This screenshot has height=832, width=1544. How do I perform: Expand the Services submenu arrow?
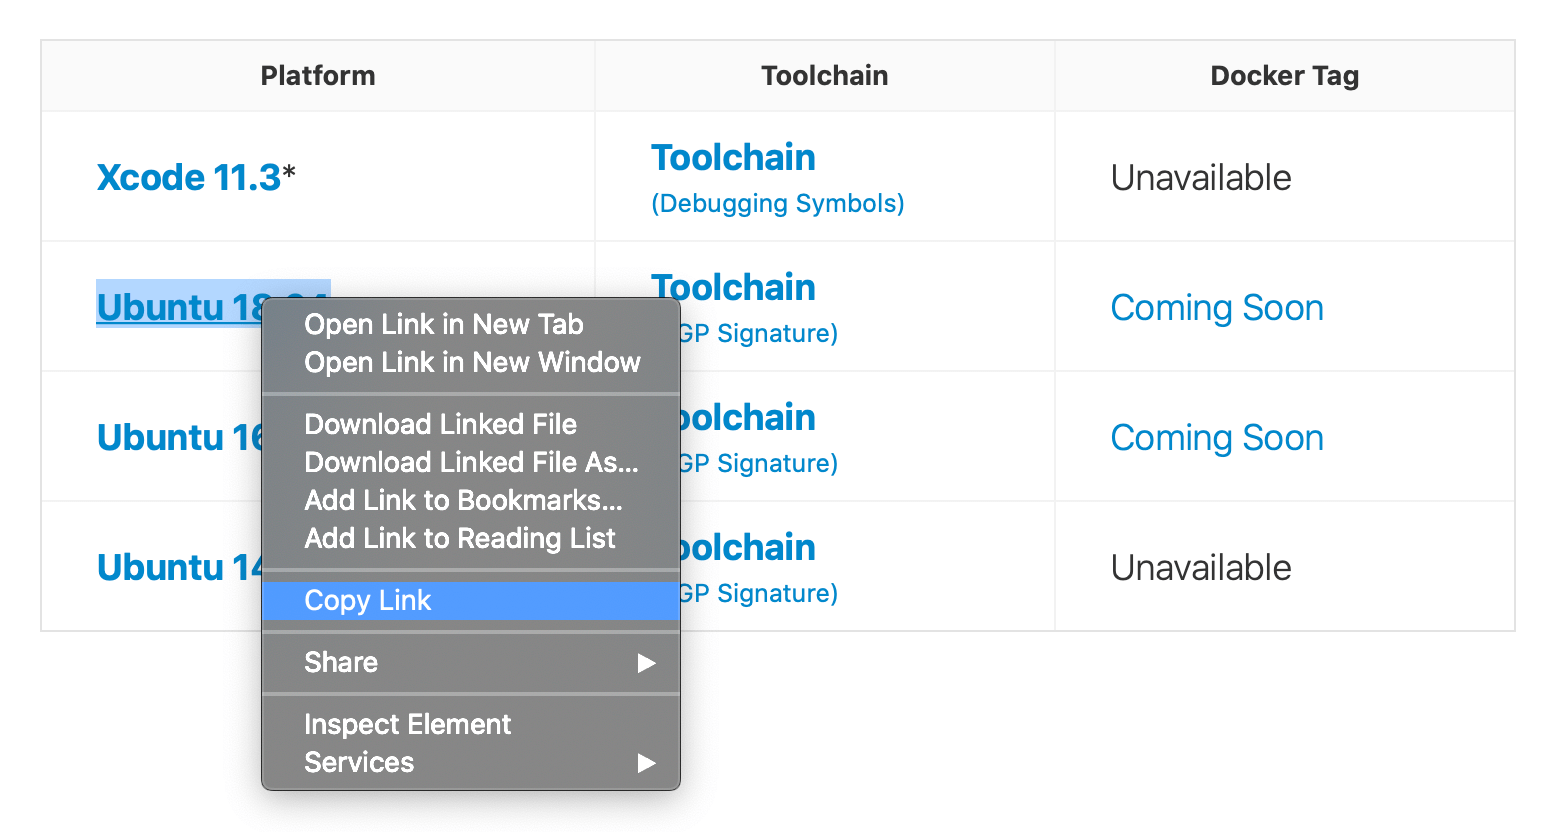coord(647,763)
